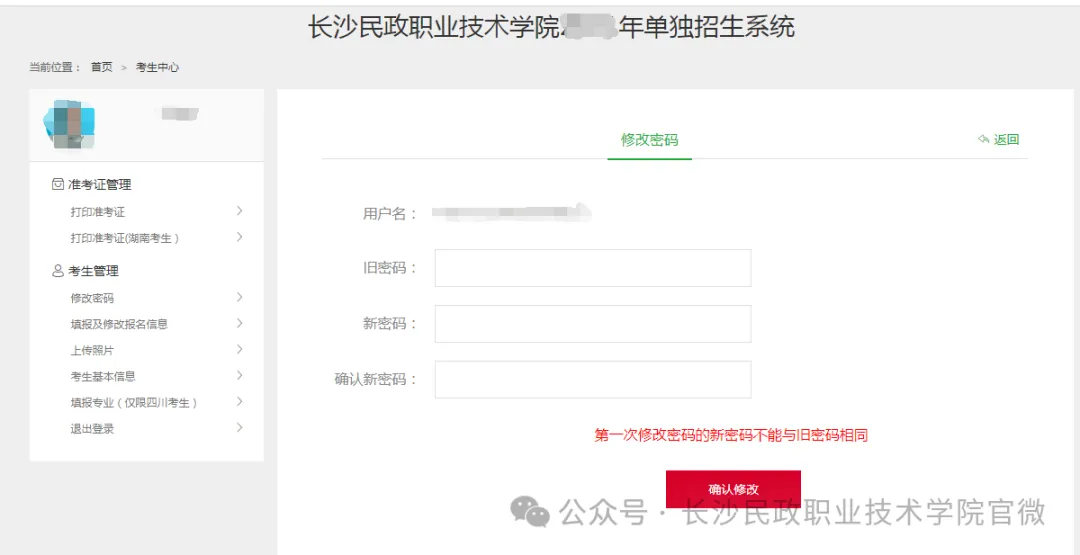Open 填报及修改报名信息 in sidebar
Image resolution: width=1080 pixels, height=555 pixels.
(x=119, y=324)
